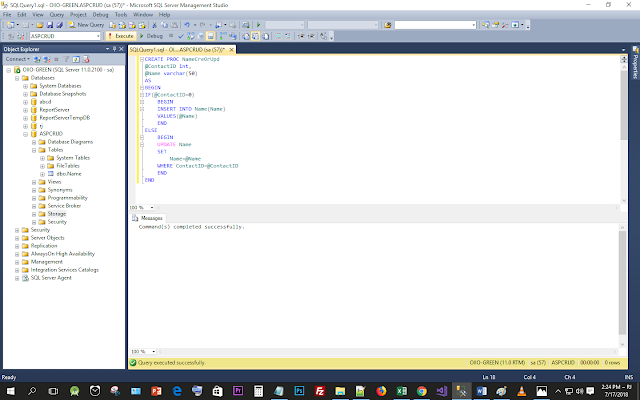Click the Undo arrow icon
The height and width of the screenshot is (400, 640).
coord(187,25)
